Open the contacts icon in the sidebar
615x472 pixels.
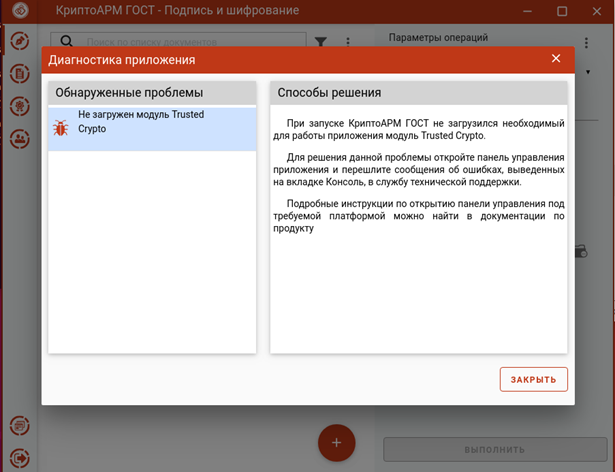[x=20, y=139]
